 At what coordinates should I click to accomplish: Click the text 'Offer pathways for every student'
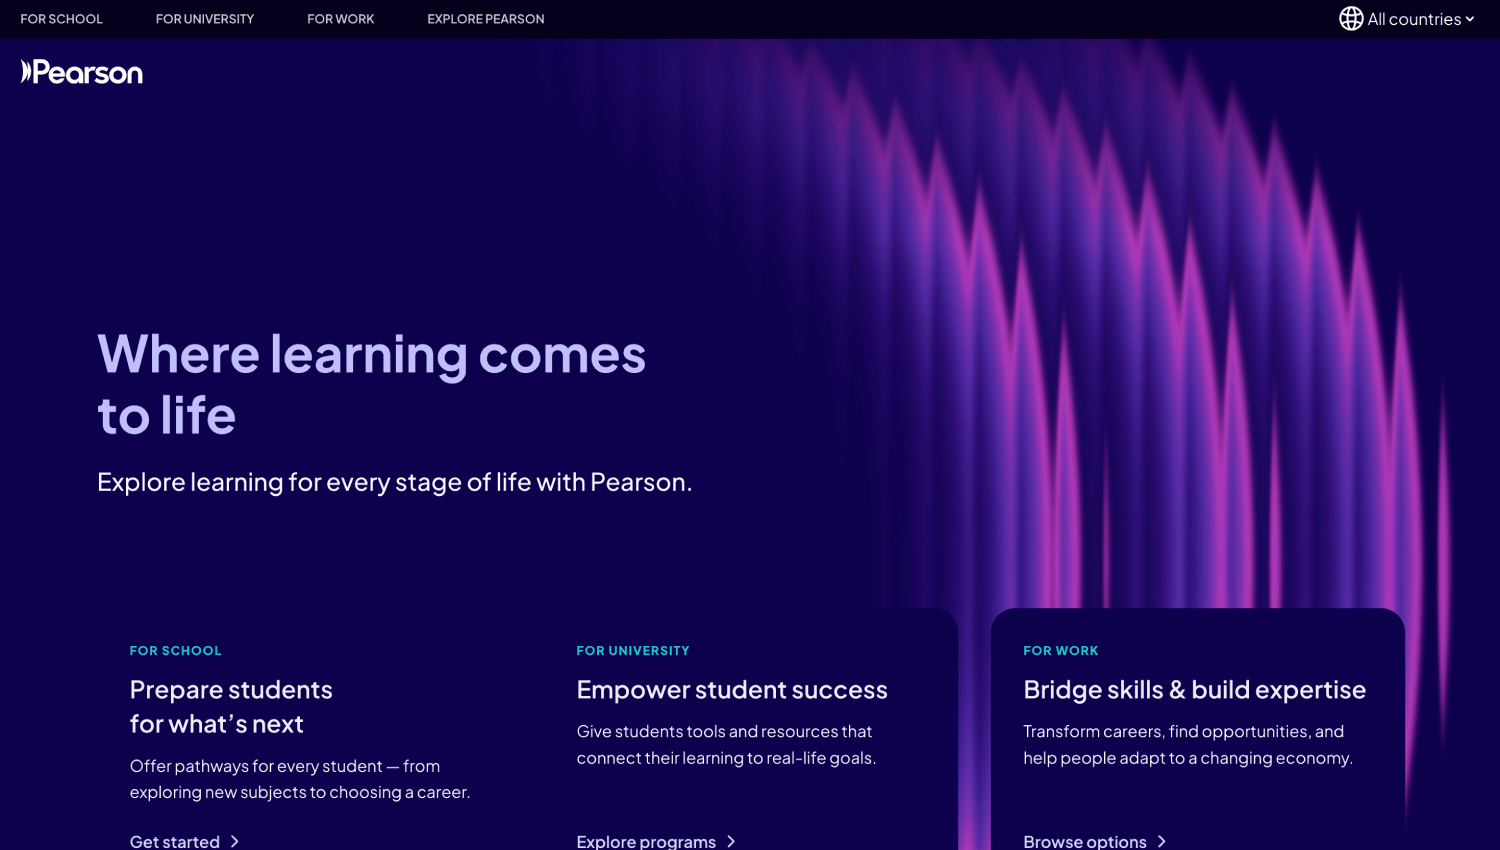(300, 779)
